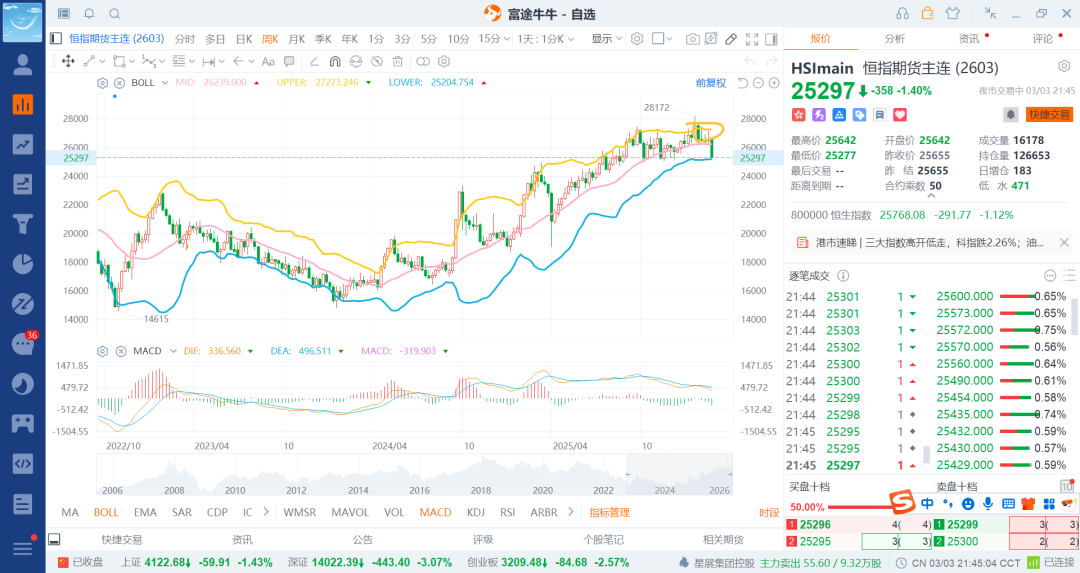Toggle the KDJ indicator on
The height and width of the screenshot is (573, 1080).
(475, 512)
